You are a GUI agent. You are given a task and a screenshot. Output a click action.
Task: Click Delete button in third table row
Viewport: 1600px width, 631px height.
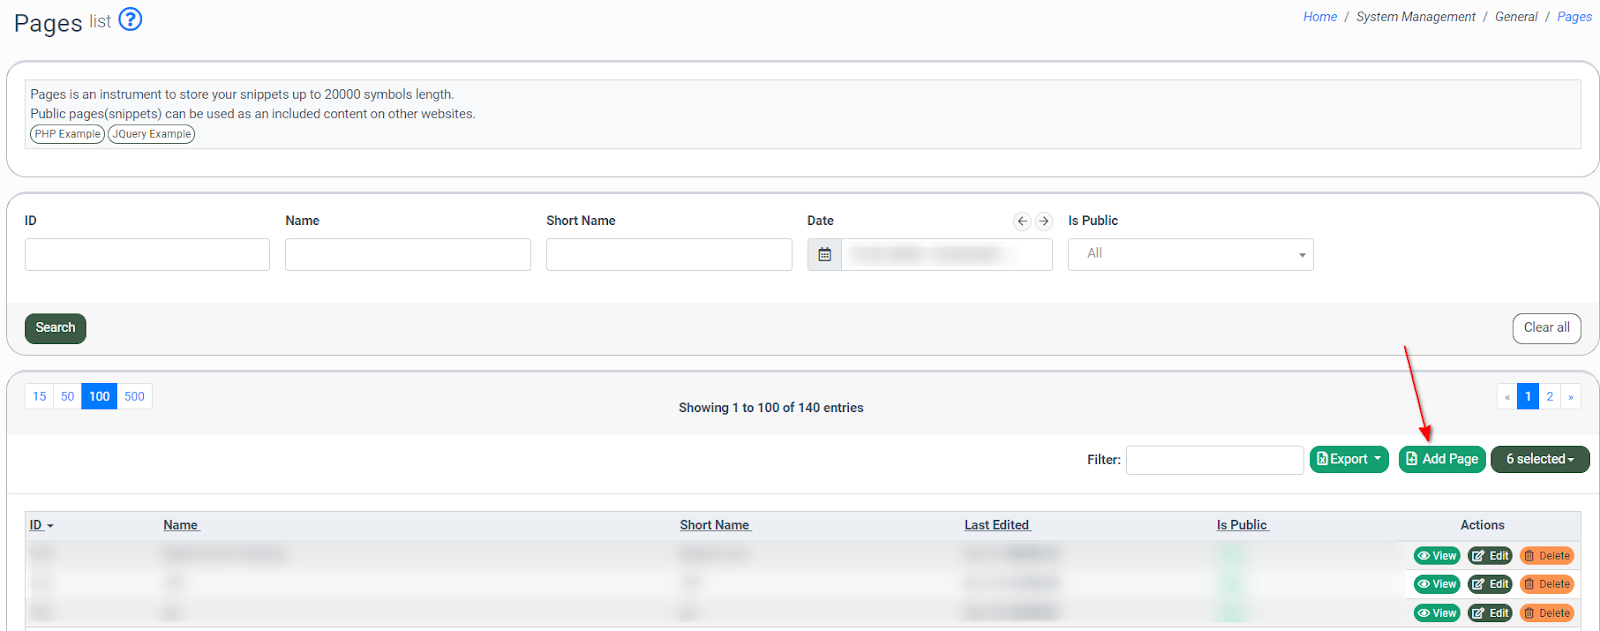(x=1547, y=613)
